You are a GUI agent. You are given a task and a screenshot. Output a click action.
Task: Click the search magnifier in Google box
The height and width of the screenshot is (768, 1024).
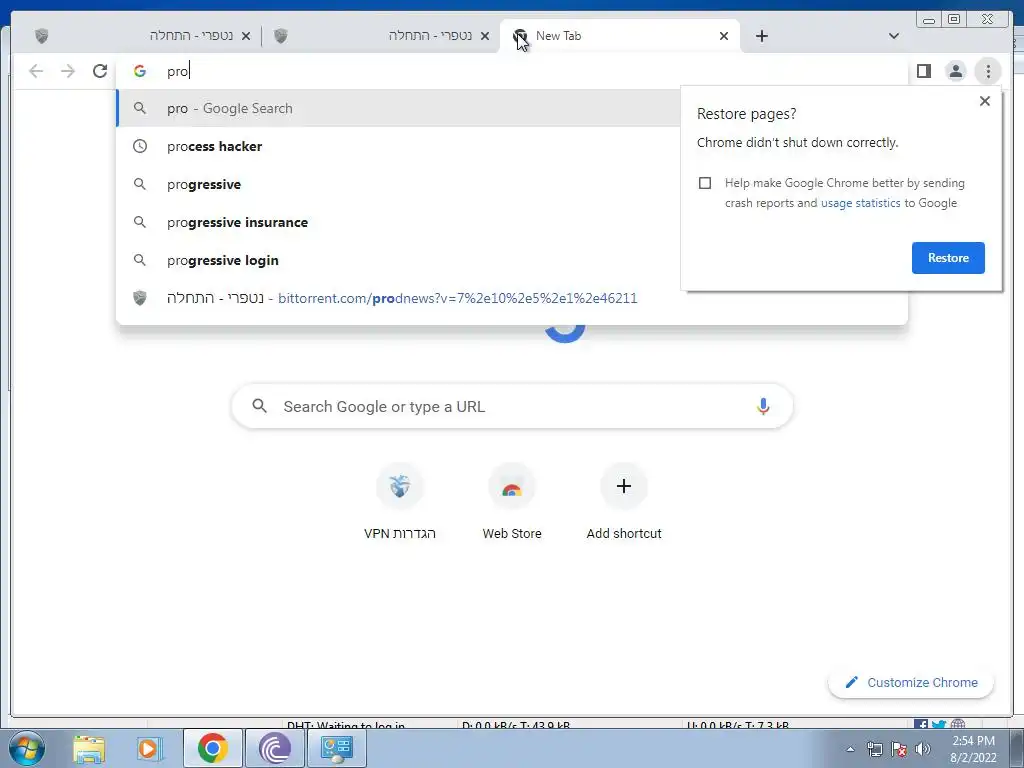[x=259, y=406]
